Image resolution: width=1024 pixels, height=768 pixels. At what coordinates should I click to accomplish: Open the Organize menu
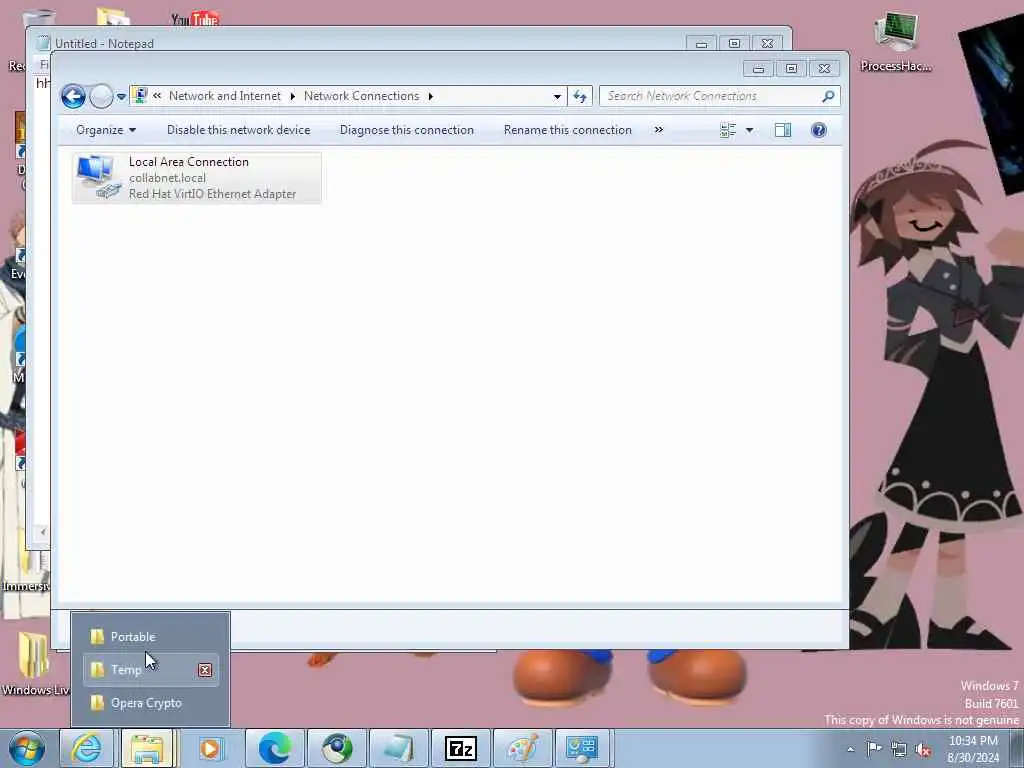[106, 130]
